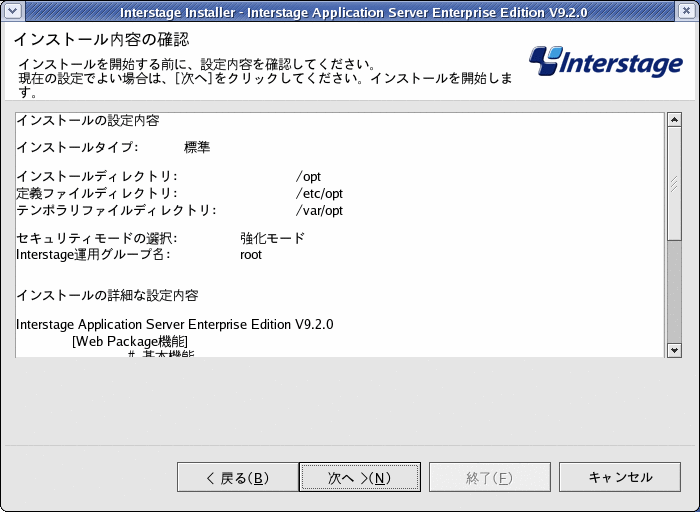Click the group name value root
This screenshot has width=700, height=512.
tap(251, 255)
